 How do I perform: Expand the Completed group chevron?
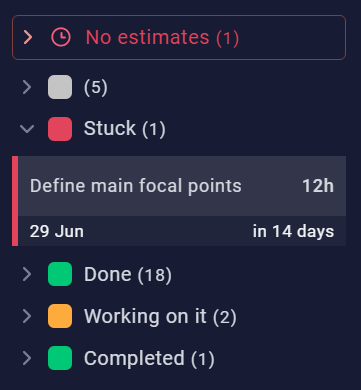27,358
